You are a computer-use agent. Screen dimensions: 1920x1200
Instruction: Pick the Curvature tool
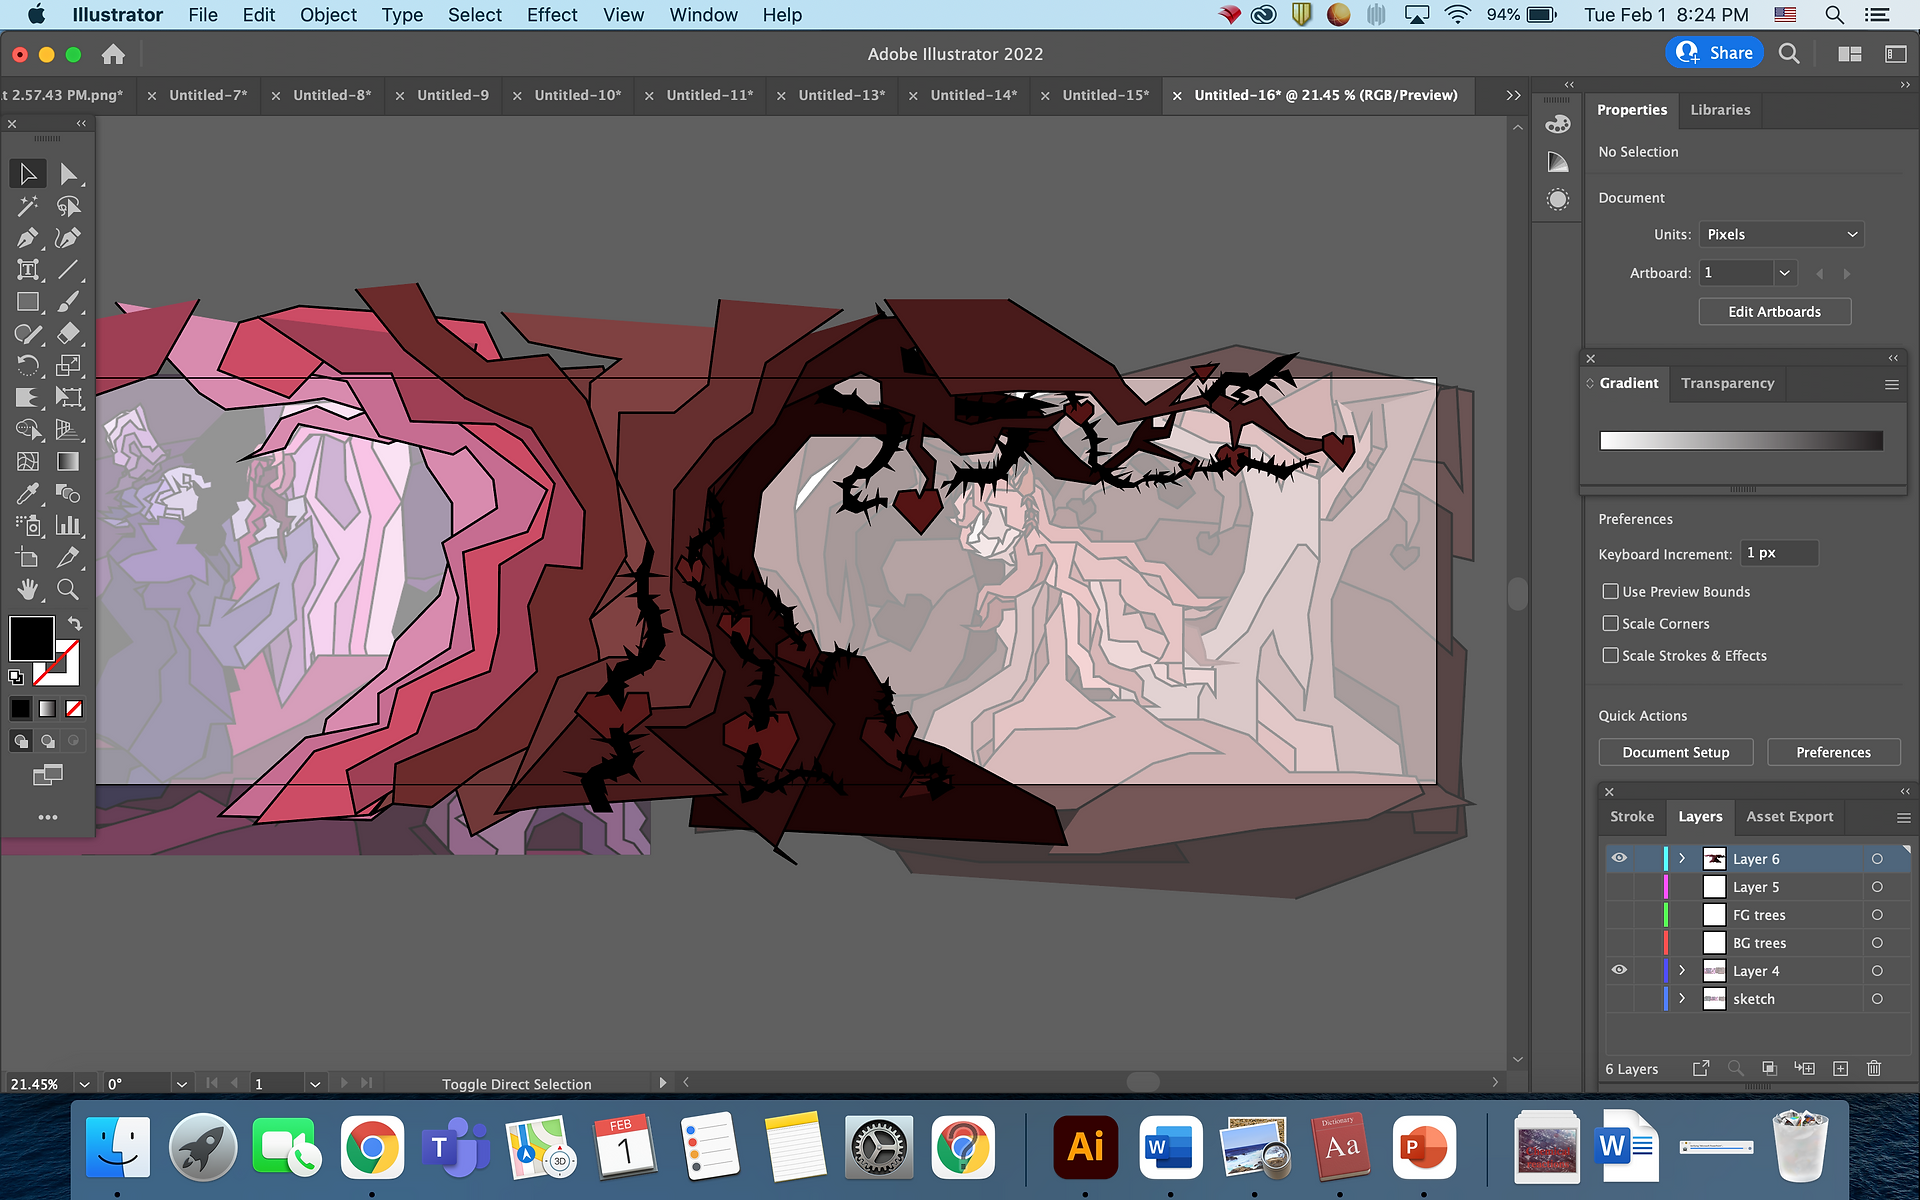68,238
